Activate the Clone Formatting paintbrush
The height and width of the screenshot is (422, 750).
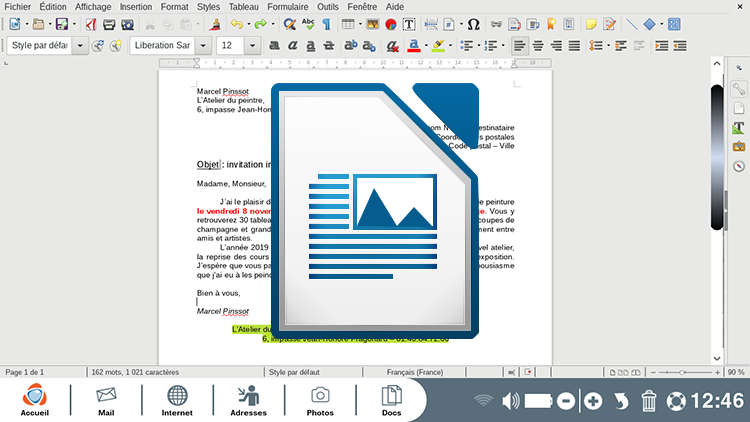pyautogui.click(x=215, y=24)
